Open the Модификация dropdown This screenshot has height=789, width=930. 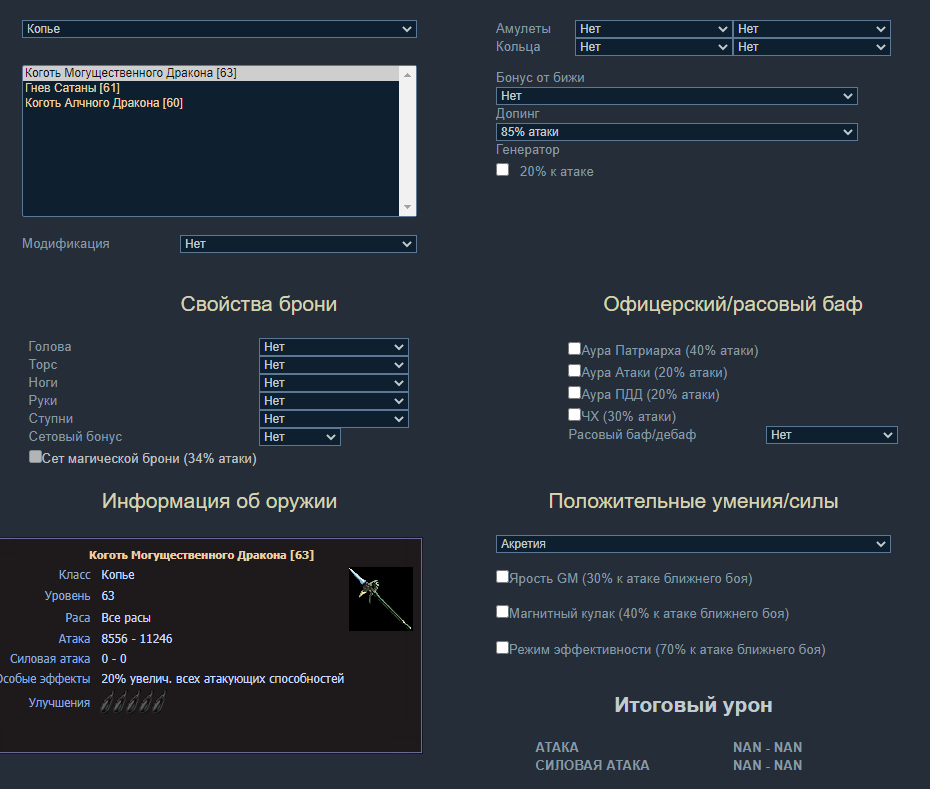[298, 244]
